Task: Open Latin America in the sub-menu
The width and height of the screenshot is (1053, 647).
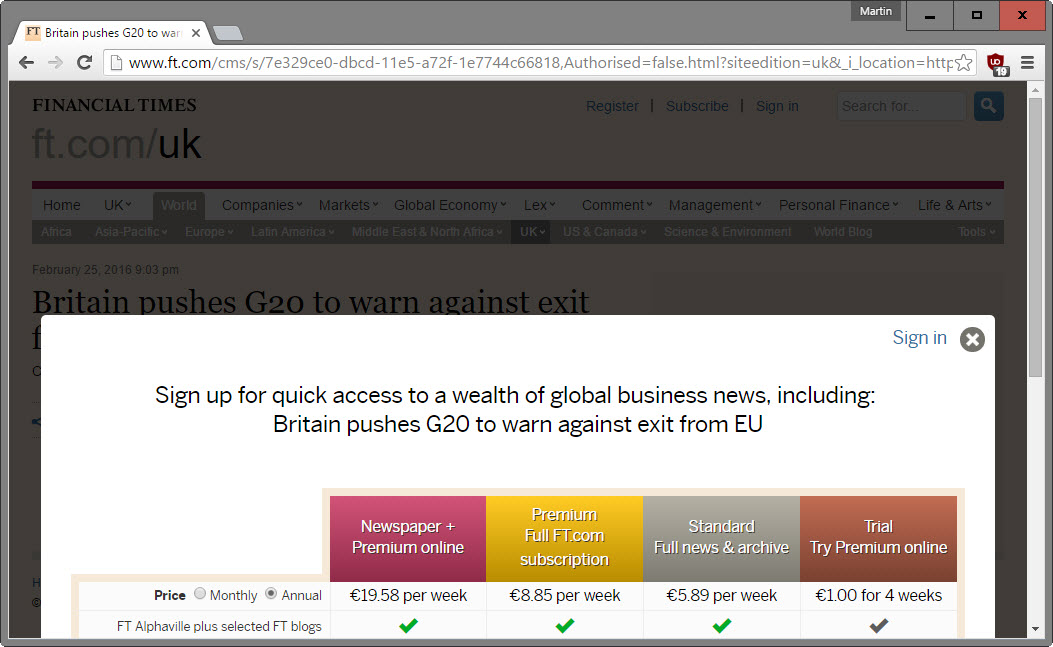Action: click(x=292, y=232)
